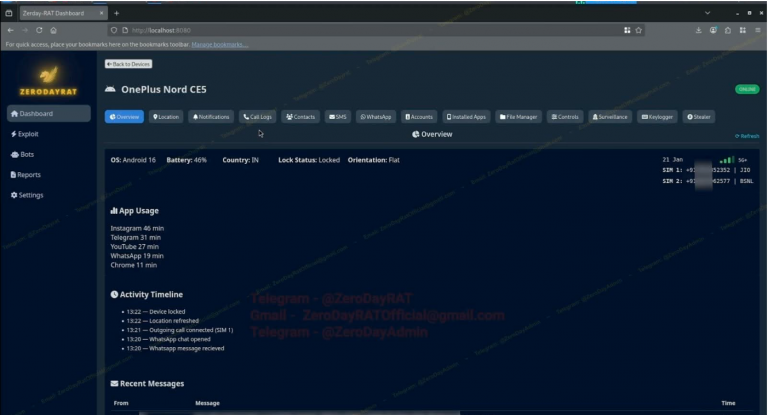Open the WhatsApp tab
The height and width of the screenshot is (415, 768).
376,117
